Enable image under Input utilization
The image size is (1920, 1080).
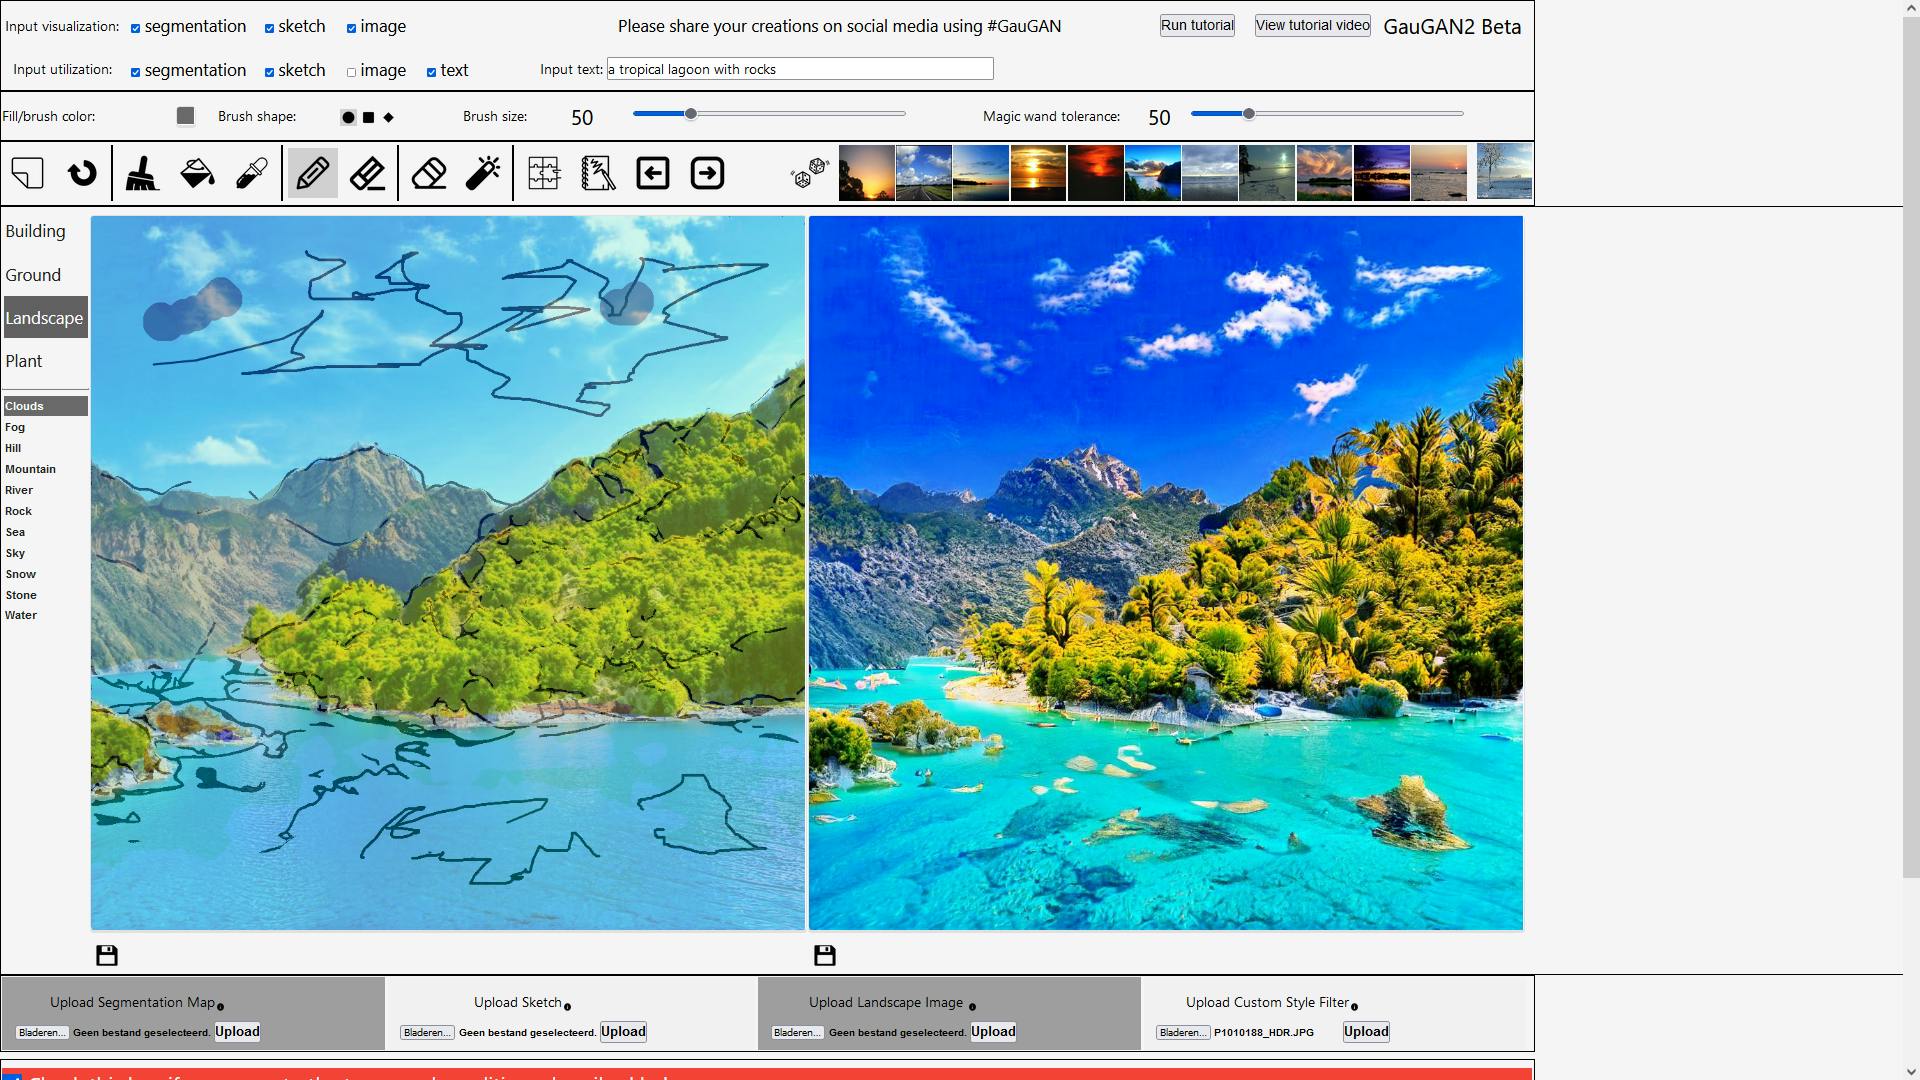coord(351,72)
